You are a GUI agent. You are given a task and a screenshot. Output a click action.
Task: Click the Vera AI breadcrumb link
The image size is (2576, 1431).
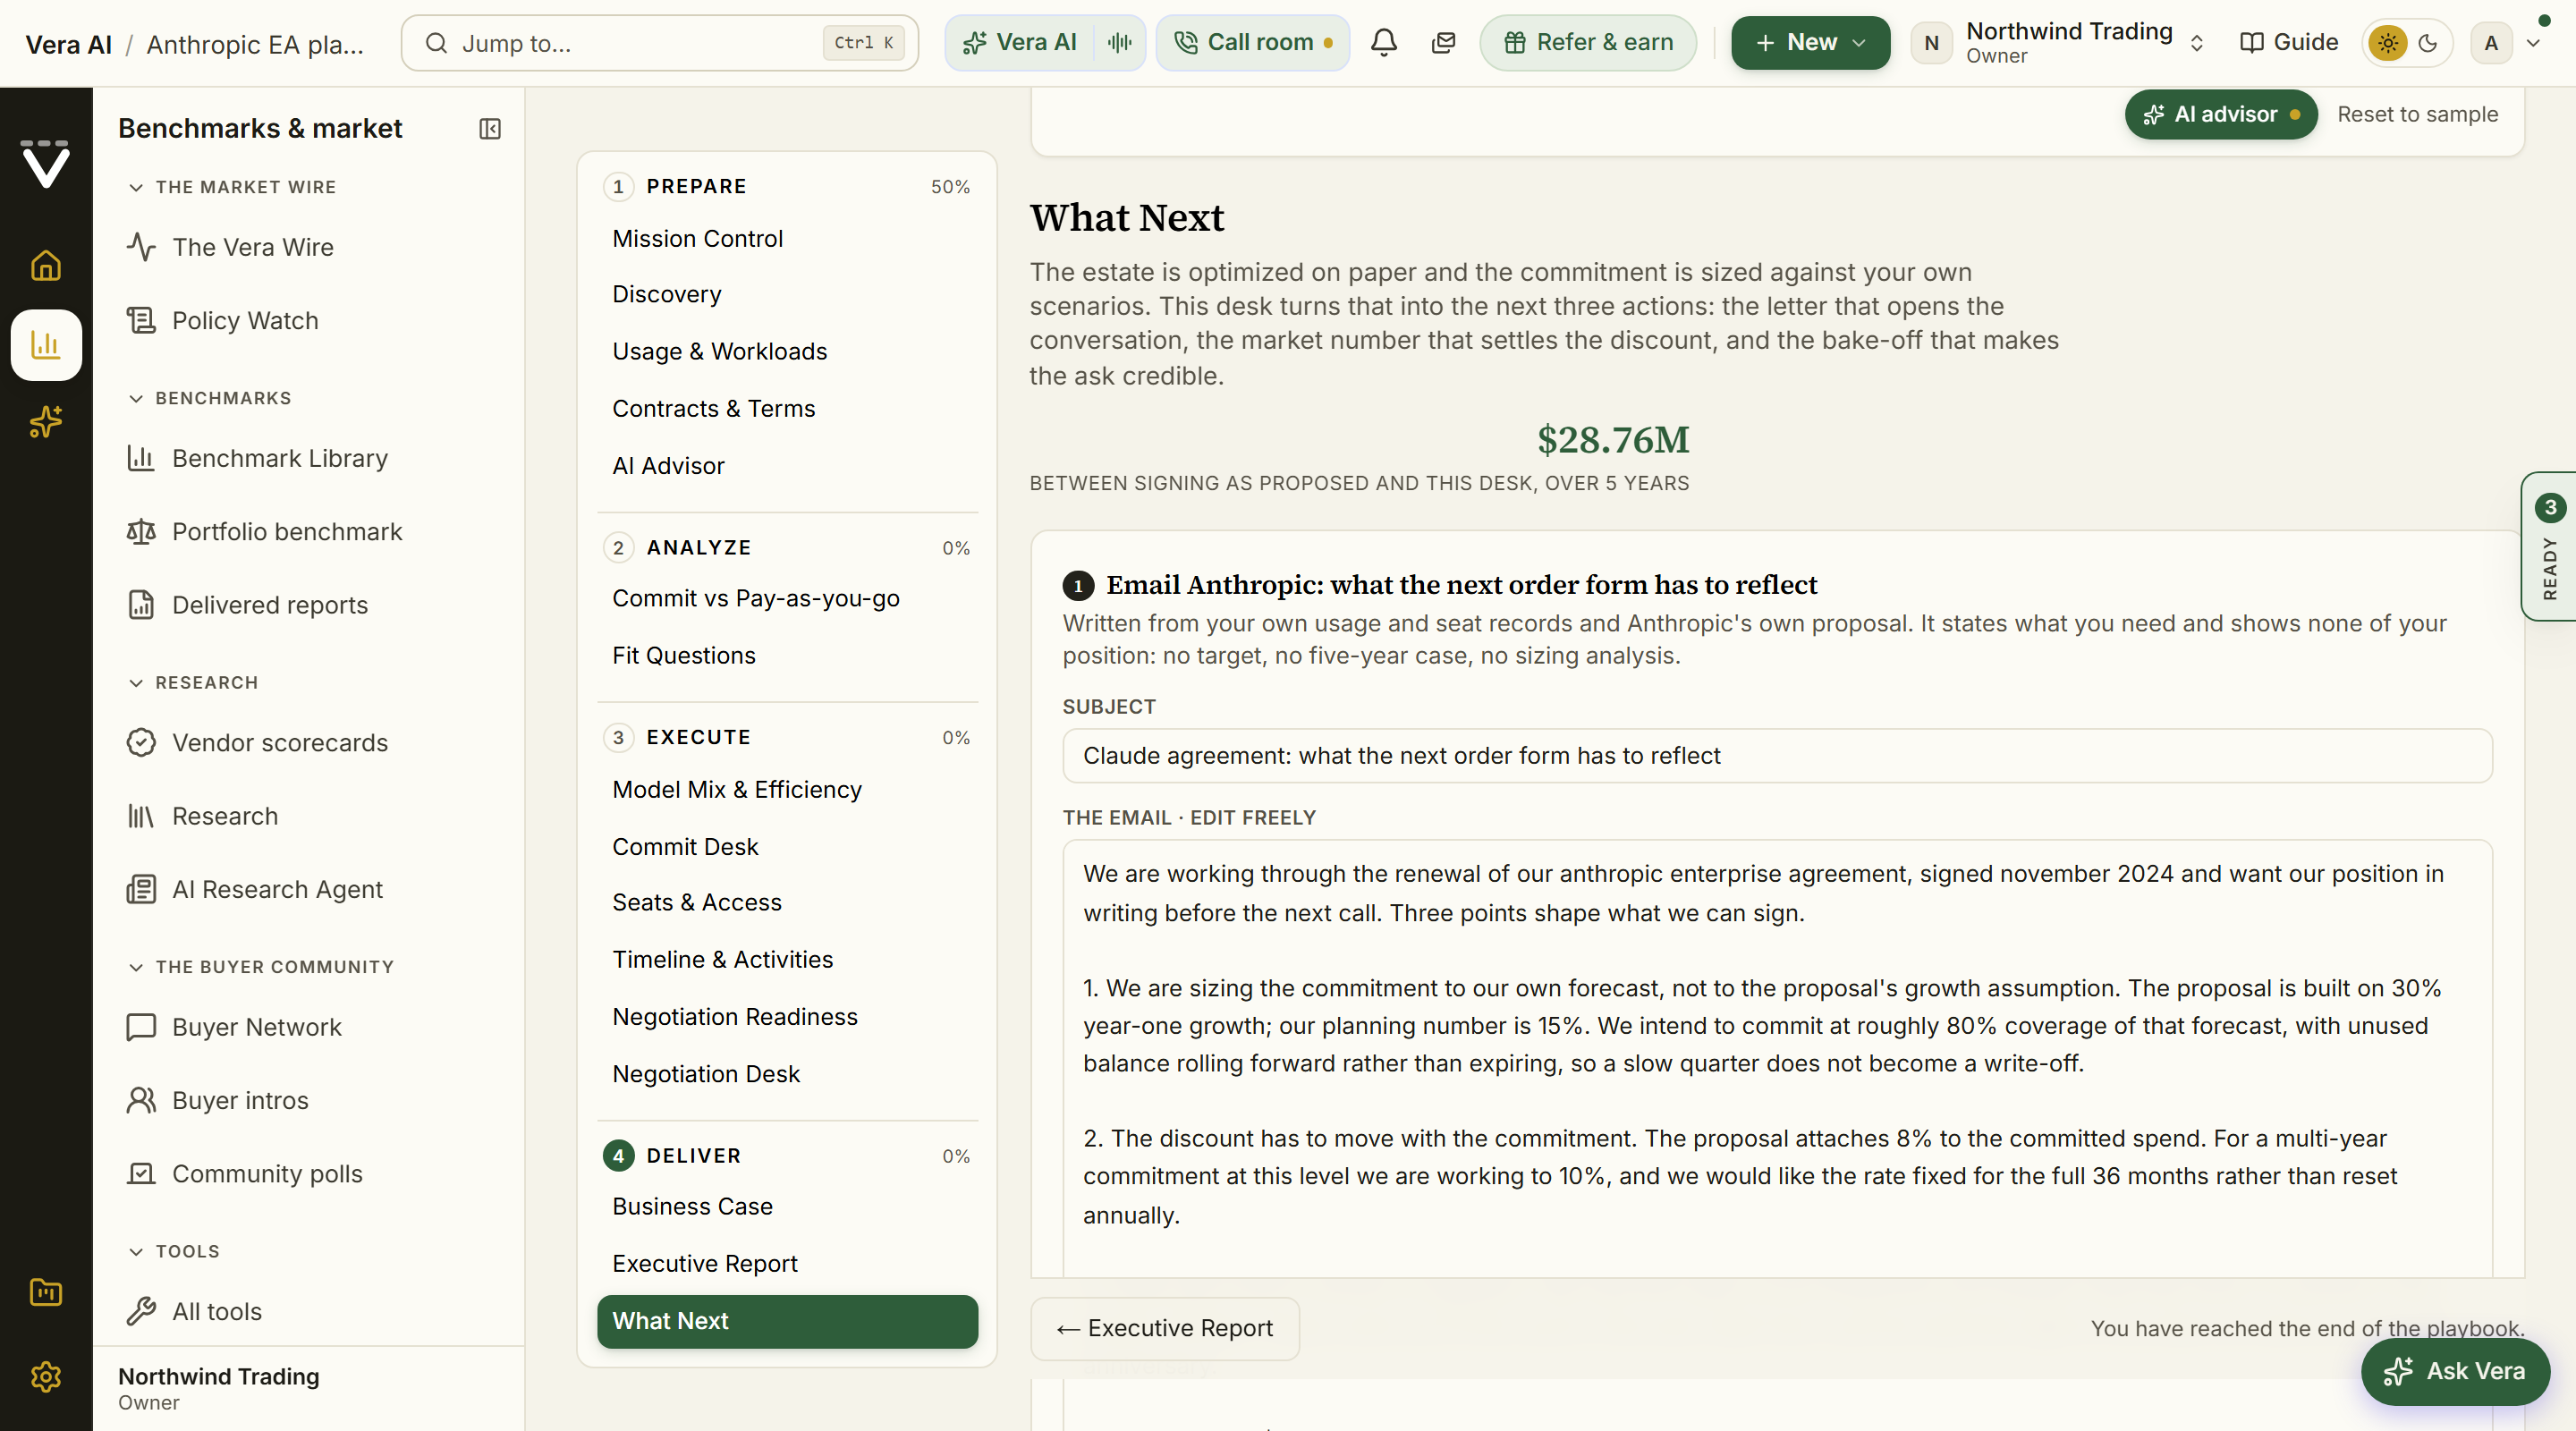(69, 44)
